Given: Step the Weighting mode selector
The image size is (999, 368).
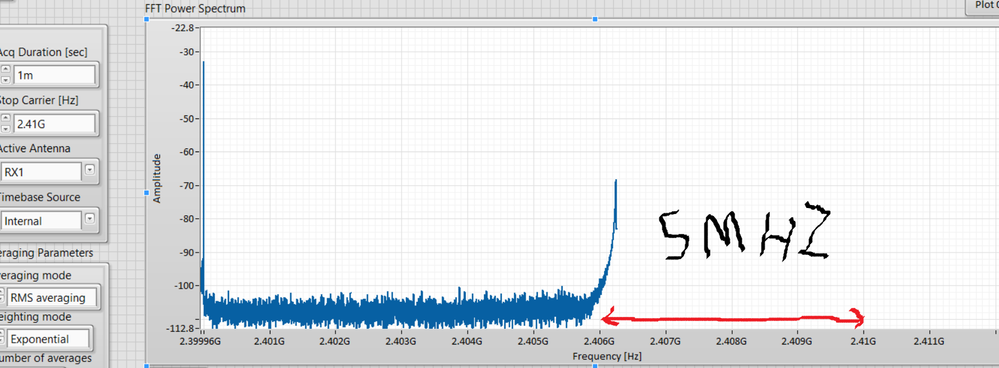Looking at the screenshot, I should pyautogui.click(x=2, y=338).
